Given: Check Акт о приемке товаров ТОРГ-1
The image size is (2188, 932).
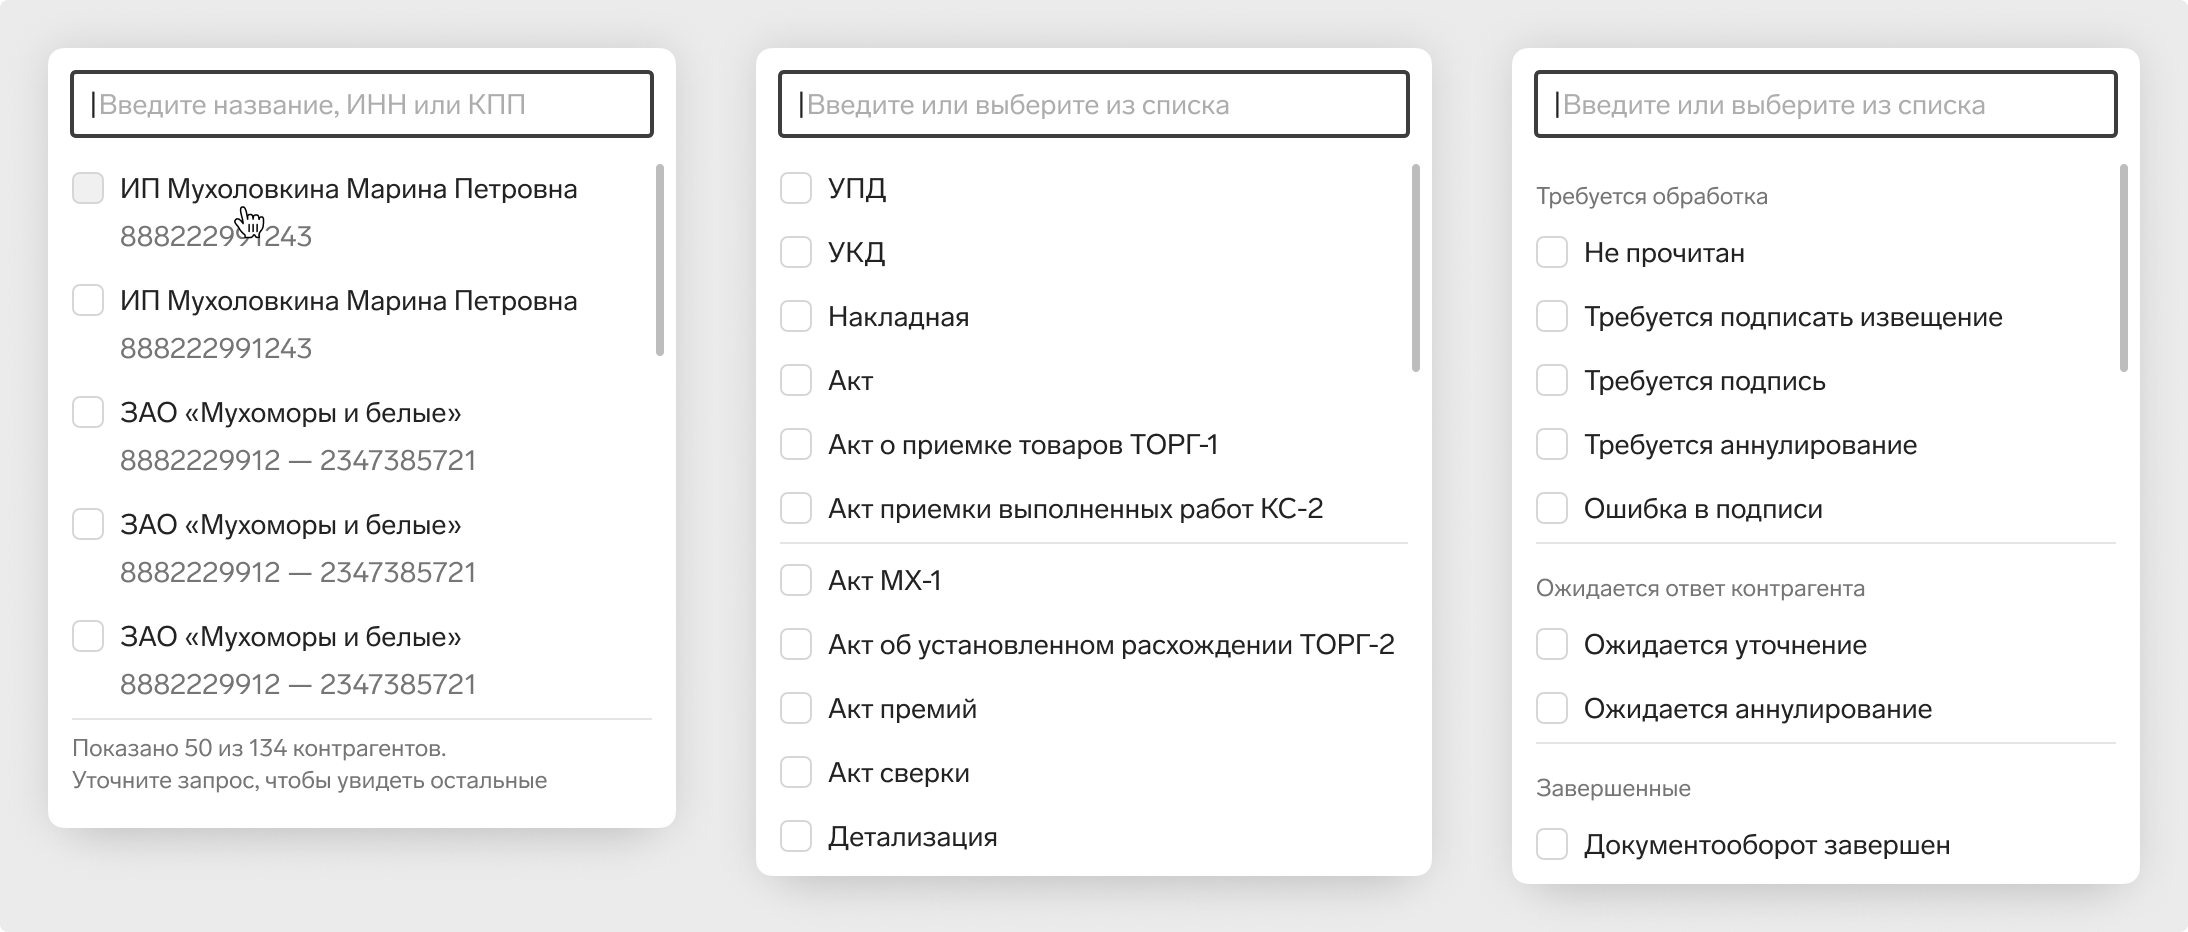Looking at the screenshot, I should pos(796,444).
